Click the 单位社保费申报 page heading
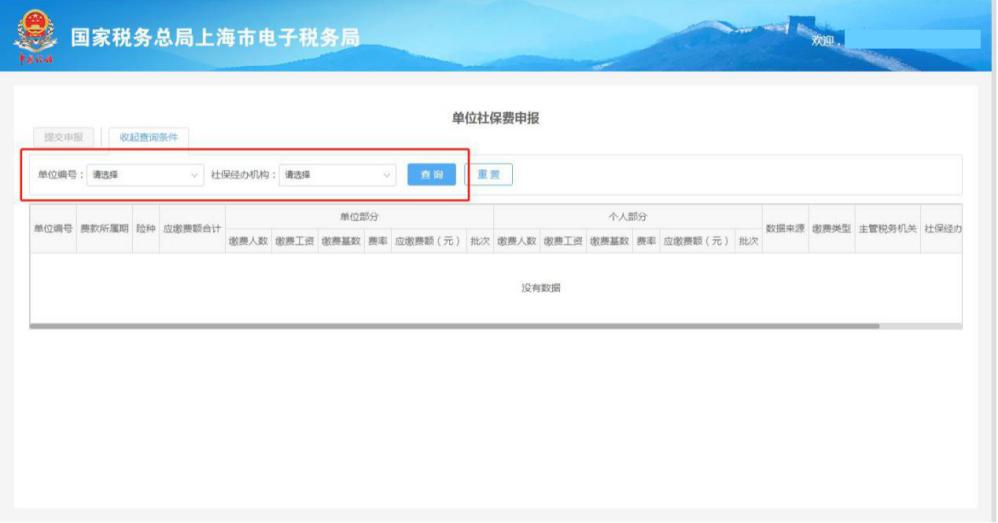Image resolution: width=998 pixels, height=523 pixels. coord(496,118)
